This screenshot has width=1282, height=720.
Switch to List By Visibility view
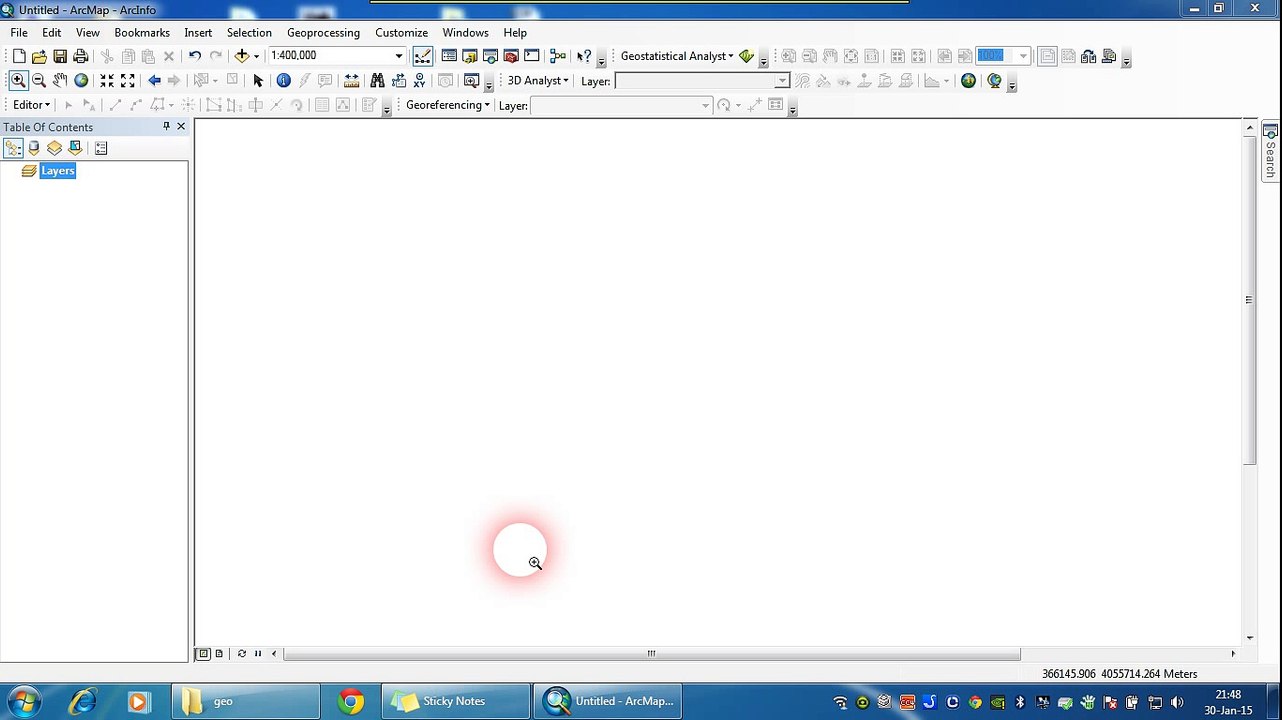pyautogui.click(x=54, y=148)
